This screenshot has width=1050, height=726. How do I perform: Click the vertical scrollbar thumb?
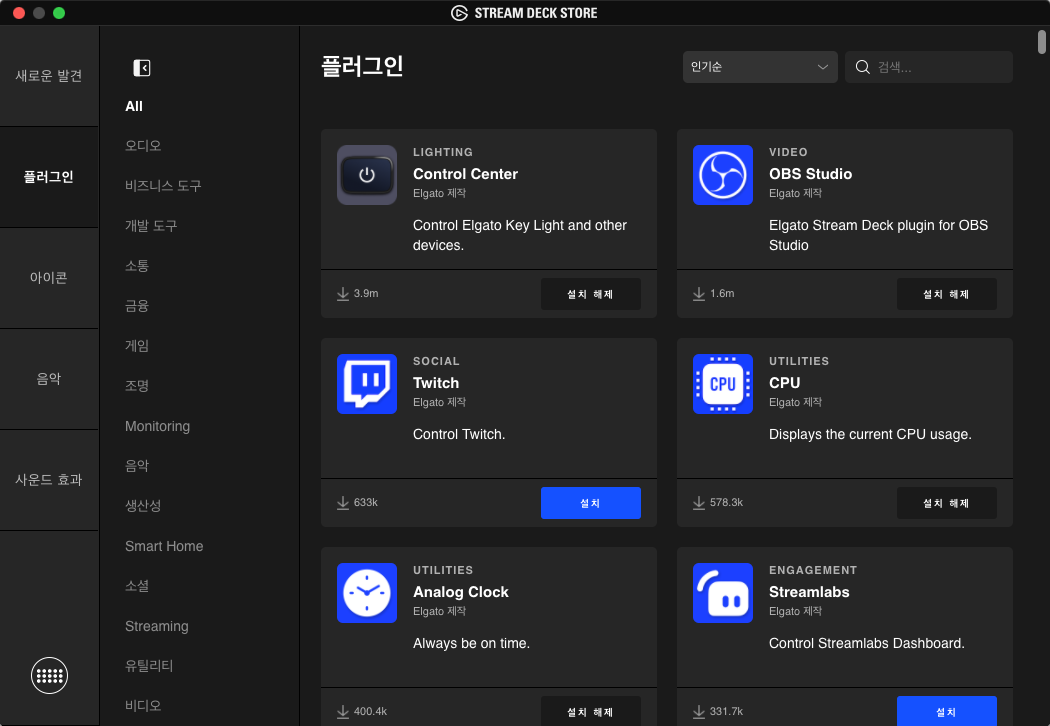[1041, 42]
